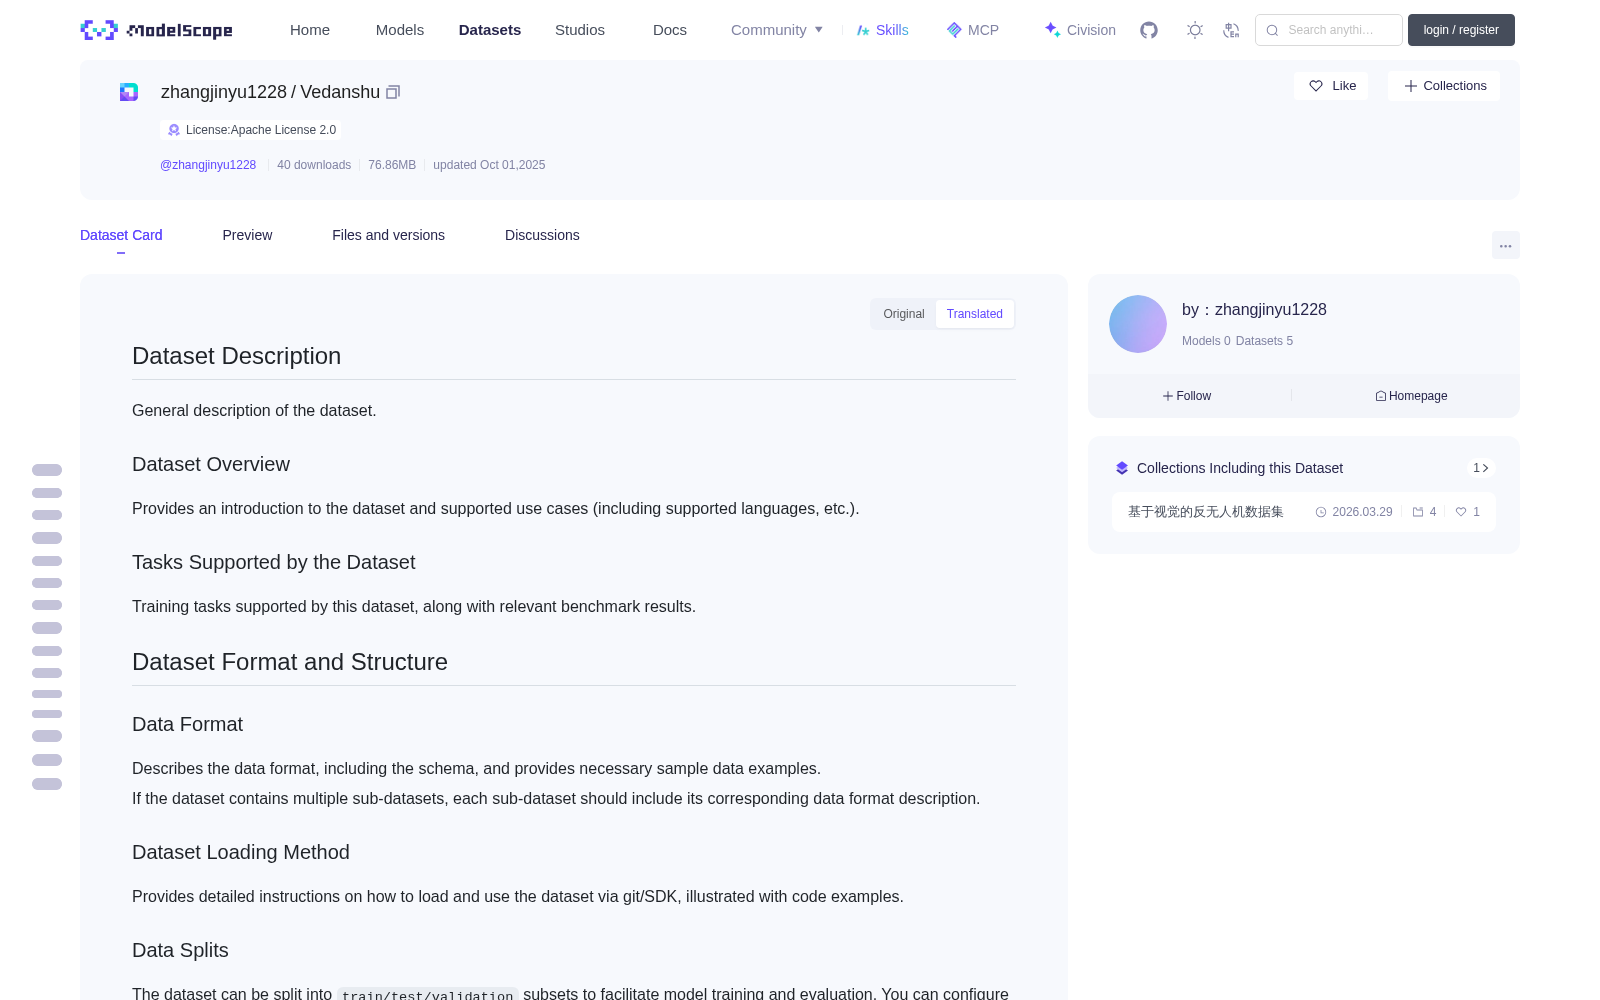1600x1000 pixels.
Task: Open the Skills page
Action: 882,30
